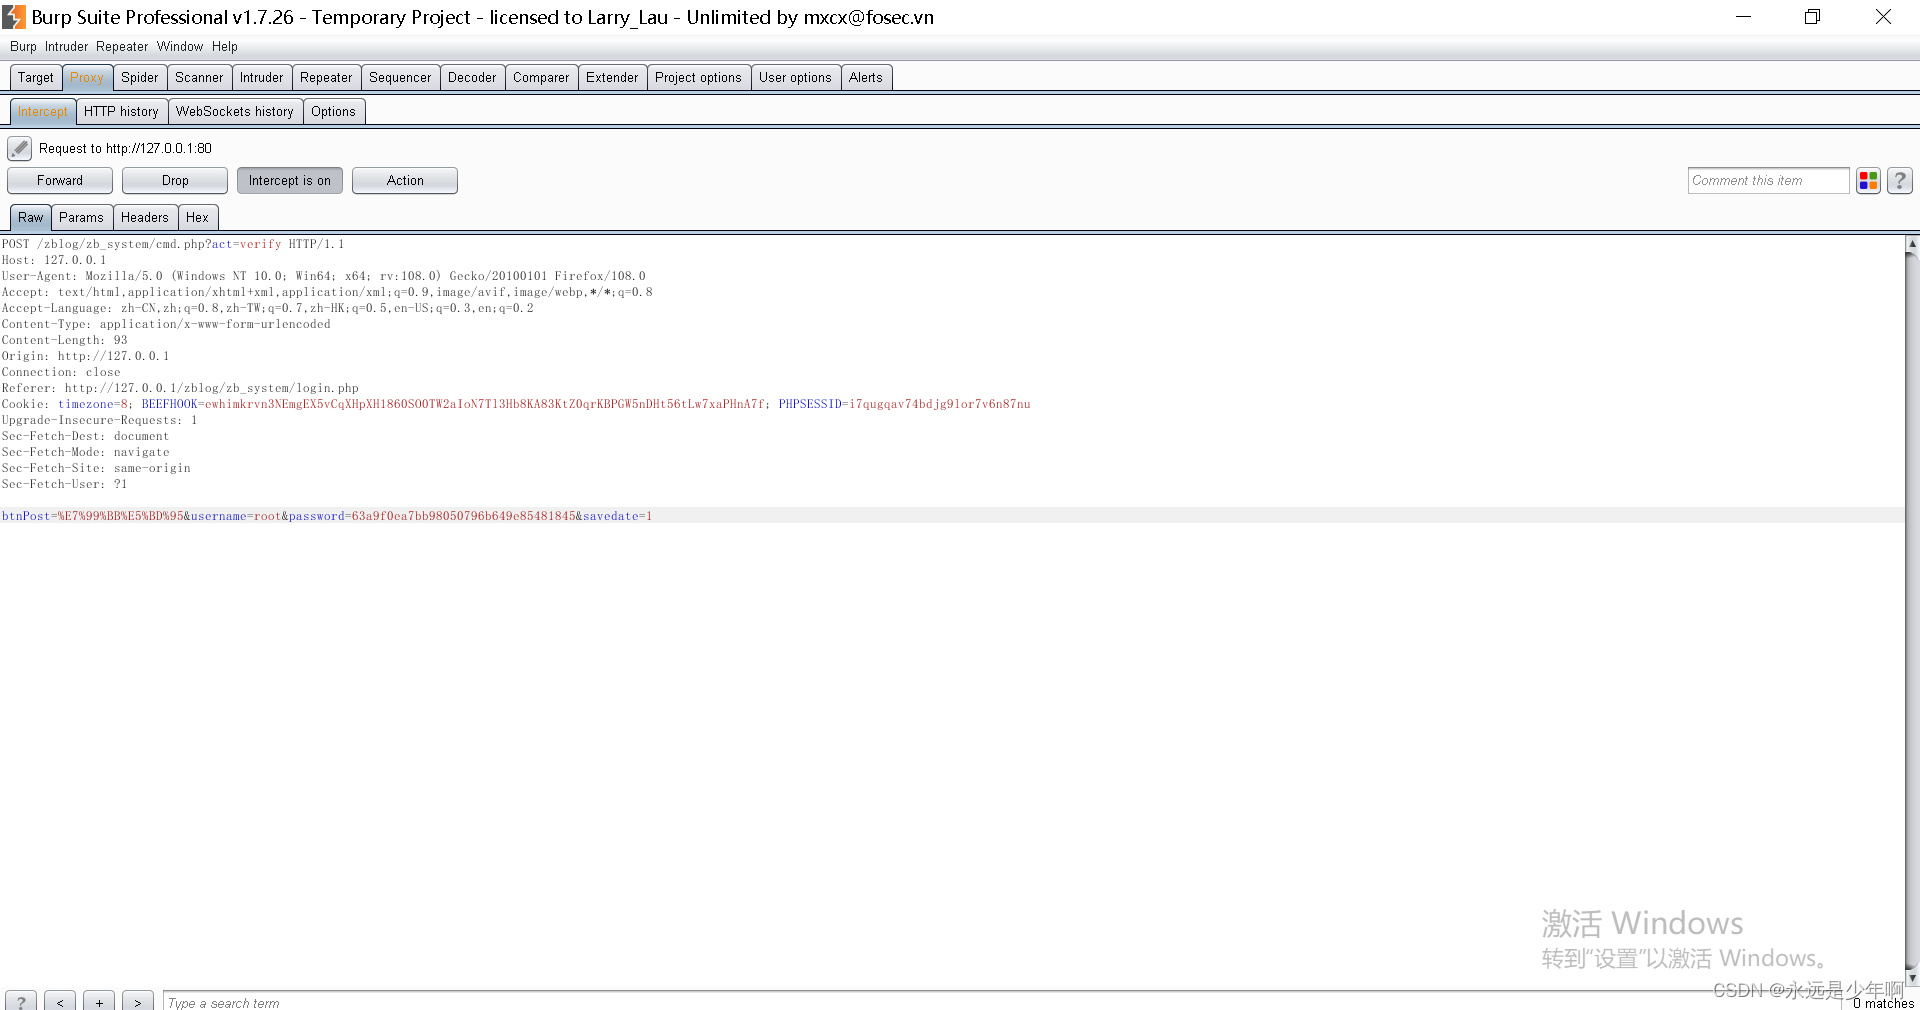Select the WebSockets history sub-tab
The width and height of the screenshot is (1920, 1010).
point(235,112)
